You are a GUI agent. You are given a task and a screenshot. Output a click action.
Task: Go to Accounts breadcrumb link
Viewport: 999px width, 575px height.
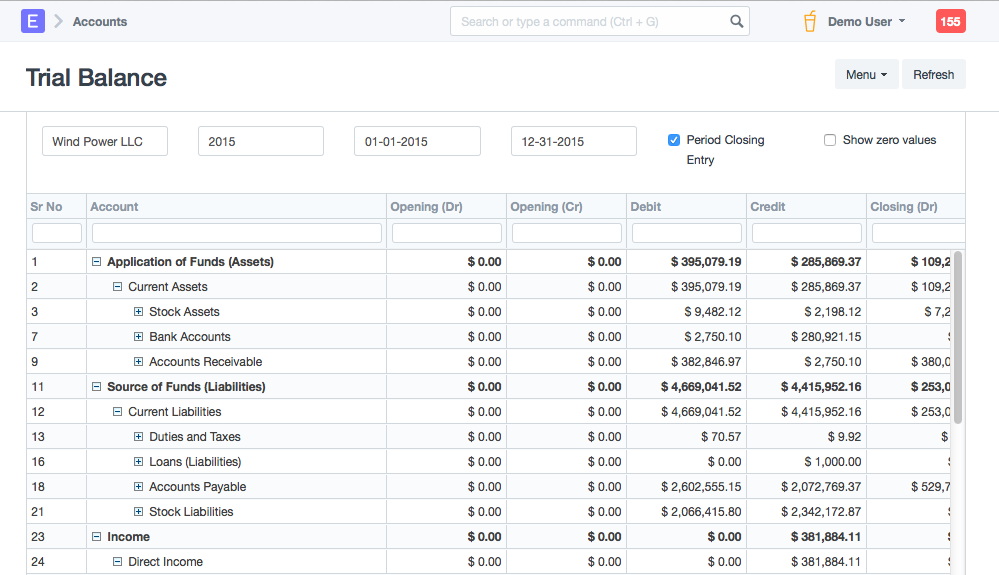100,21
